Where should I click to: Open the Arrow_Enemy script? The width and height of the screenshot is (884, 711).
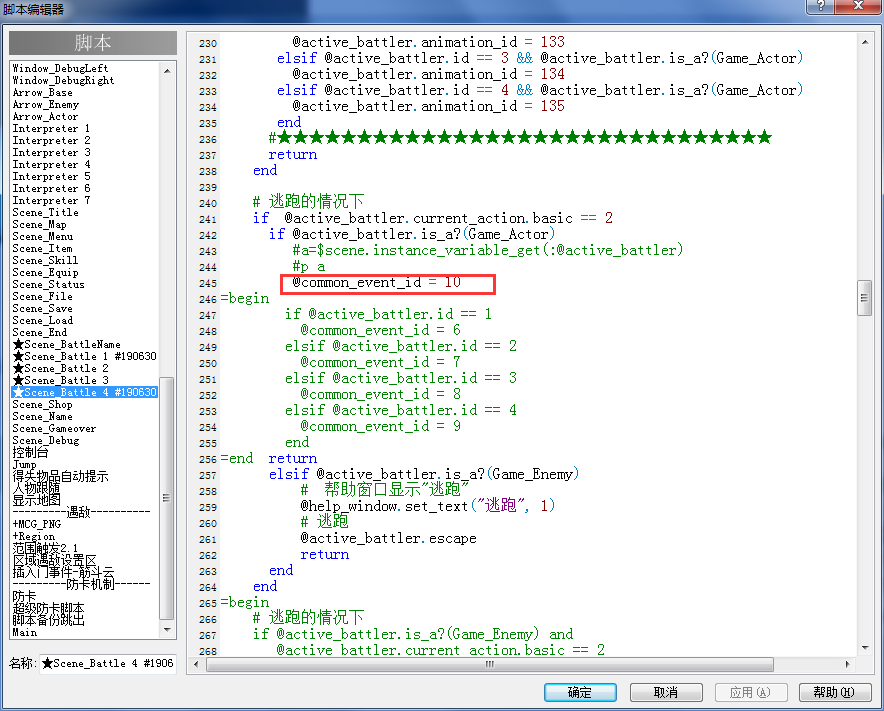pyautogui.click(x=46, y=104)
